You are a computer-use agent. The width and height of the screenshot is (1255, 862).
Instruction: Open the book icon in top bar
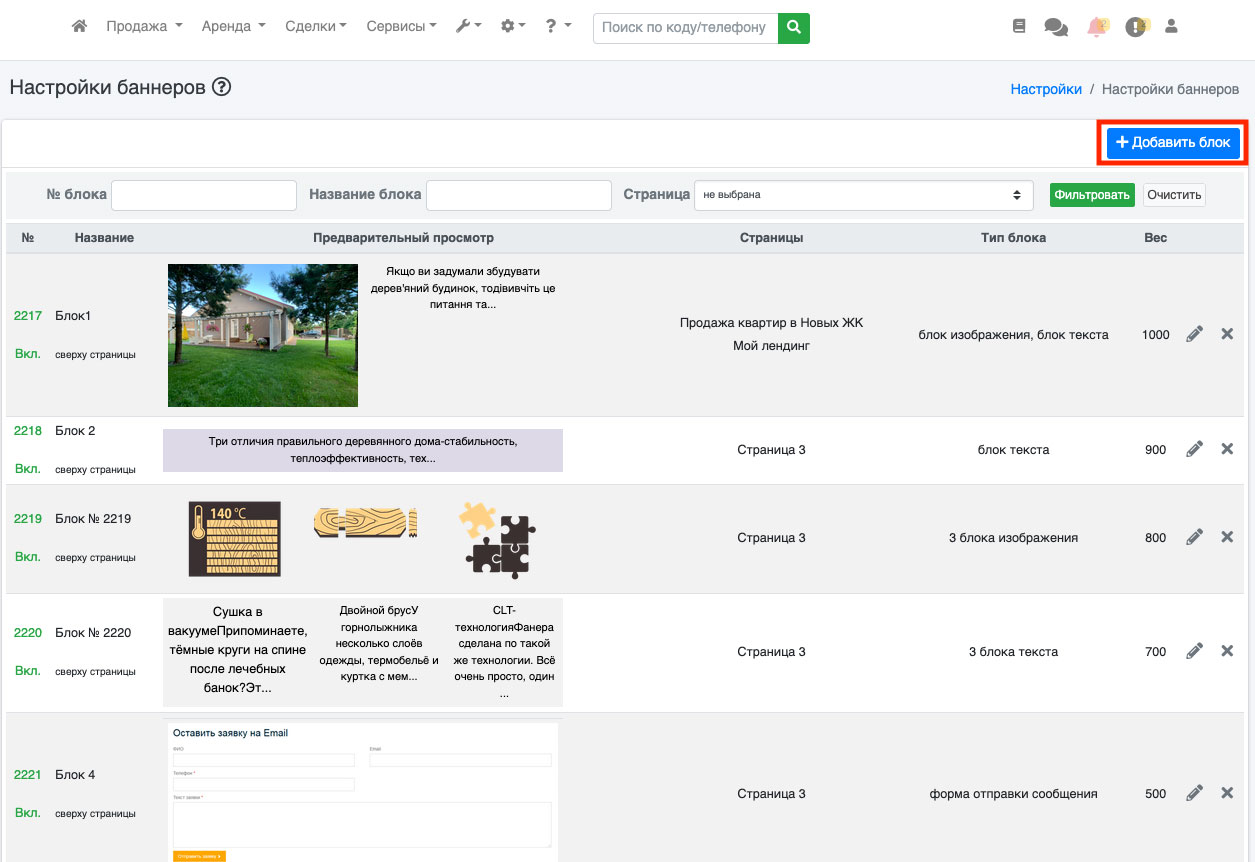(x=1019, y=28)
